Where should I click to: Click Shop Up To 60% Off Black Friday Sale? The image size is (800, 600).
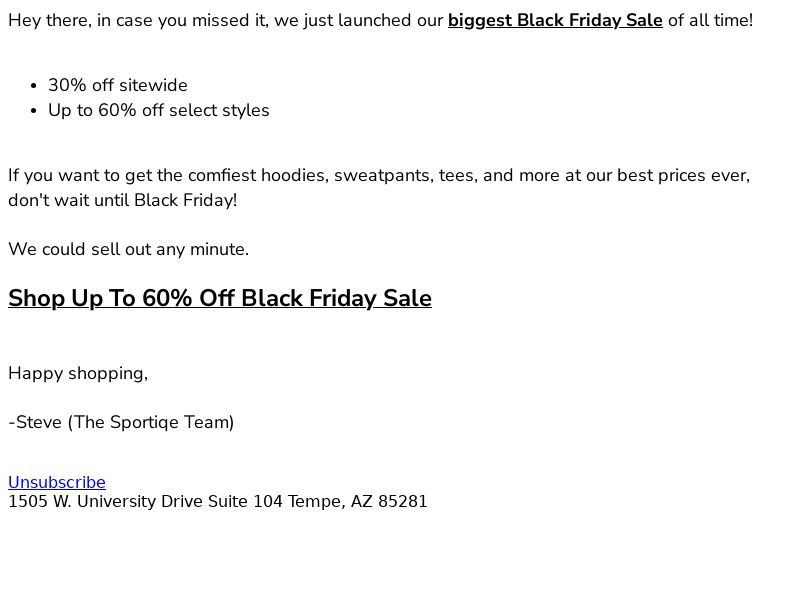point(220,298)
